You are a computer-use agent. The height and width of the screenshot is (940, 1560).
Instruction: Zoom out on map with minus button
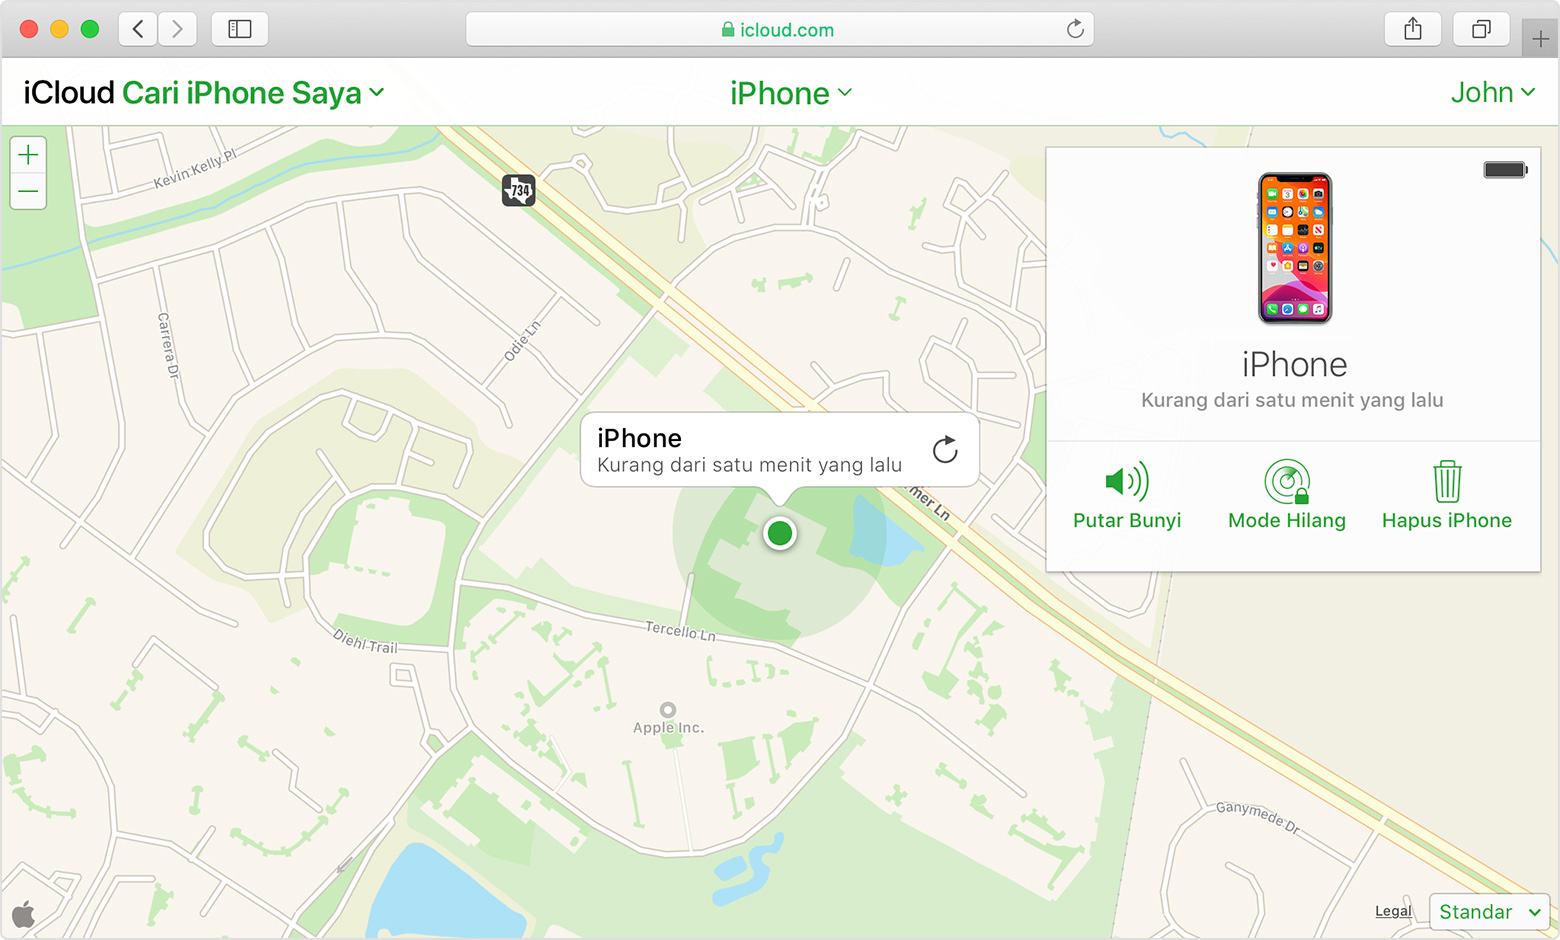28,191
